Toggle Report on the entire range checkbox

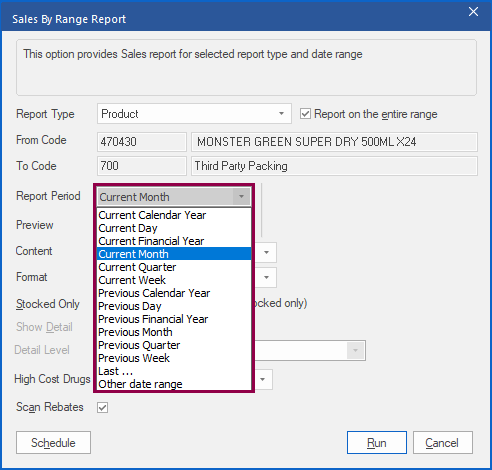click(305, 114)
